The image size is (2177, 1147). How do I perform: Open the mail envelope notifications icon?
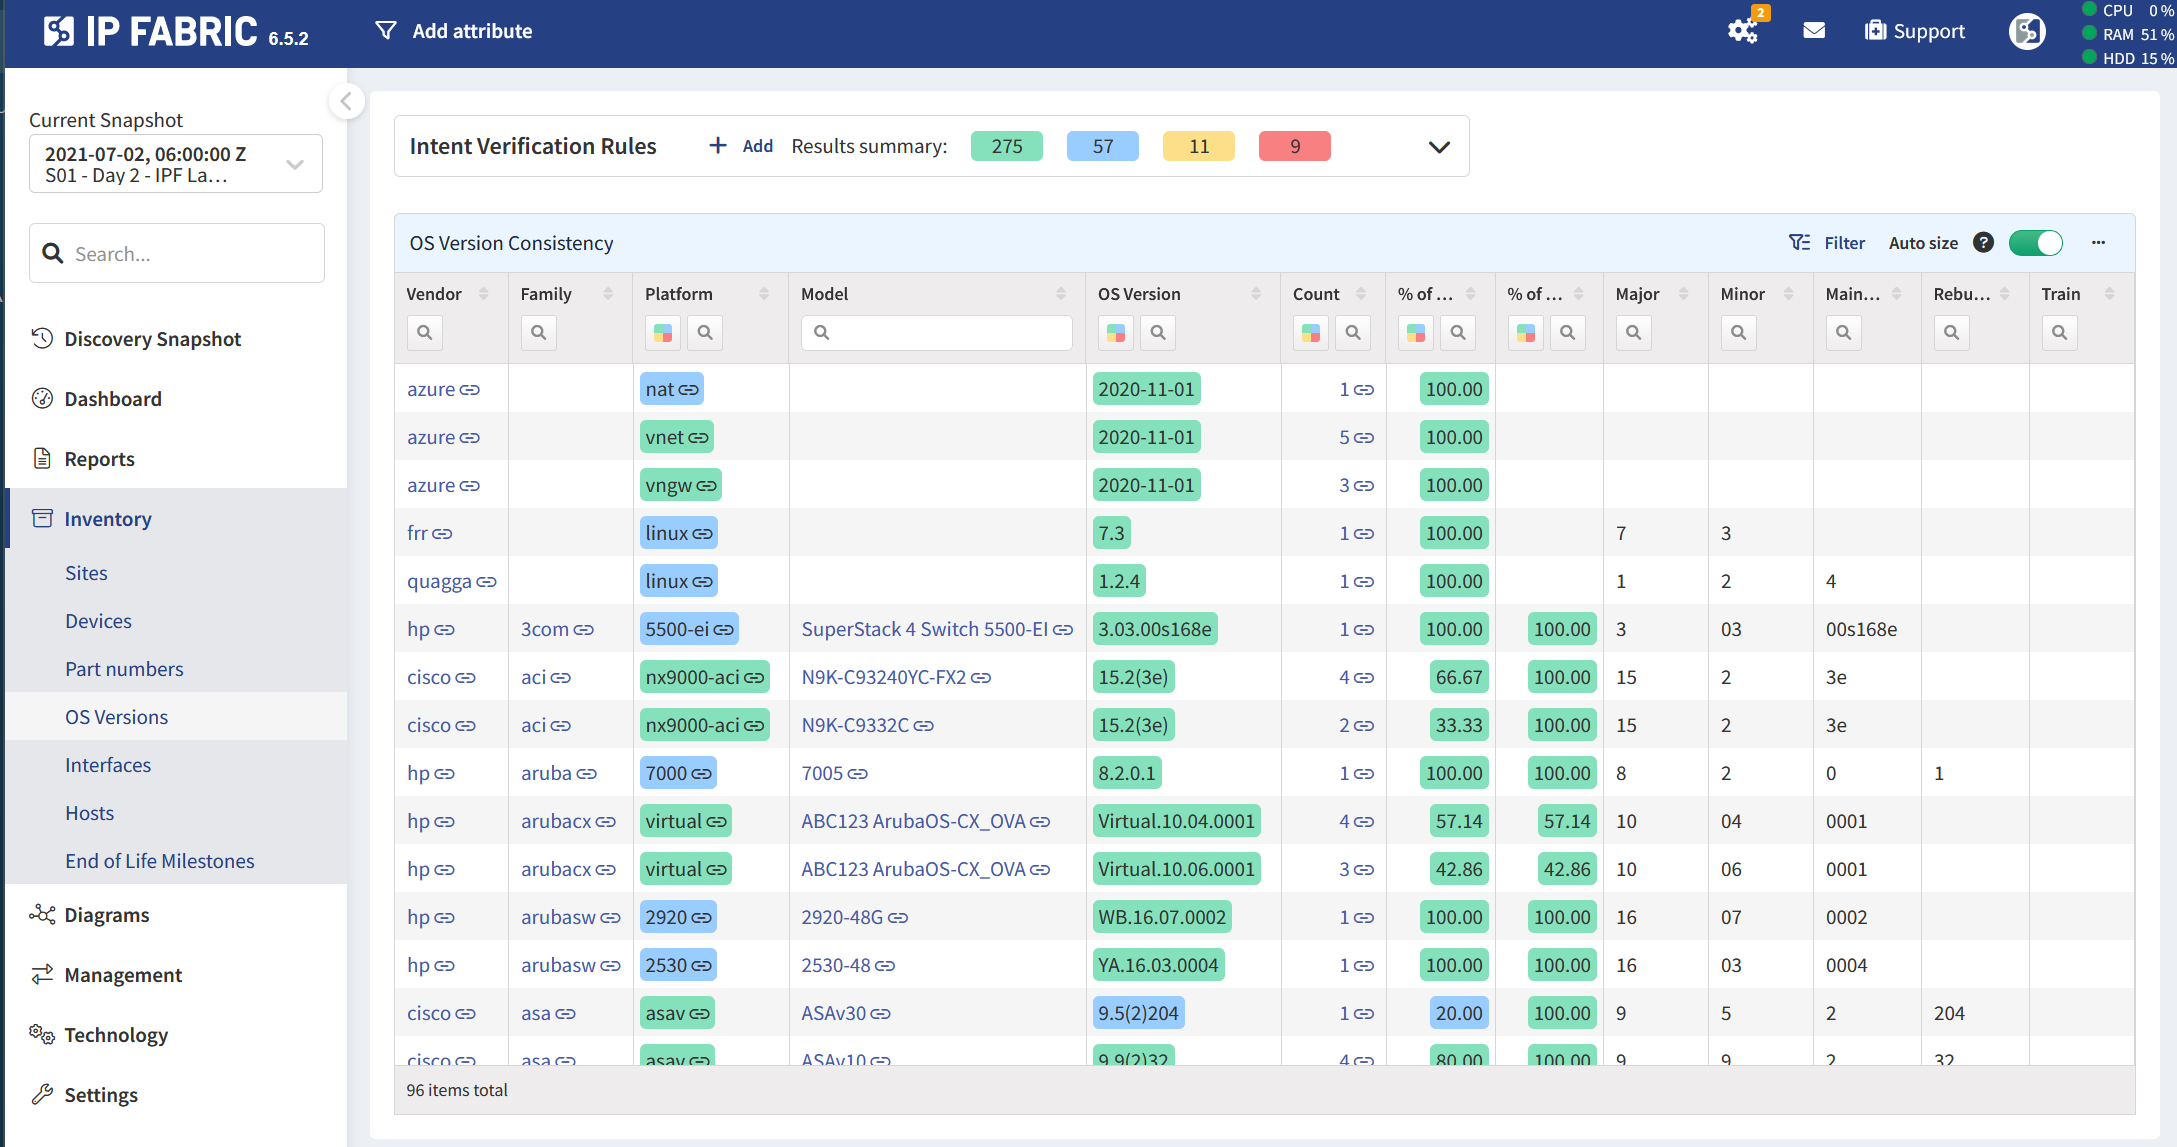1814,31
